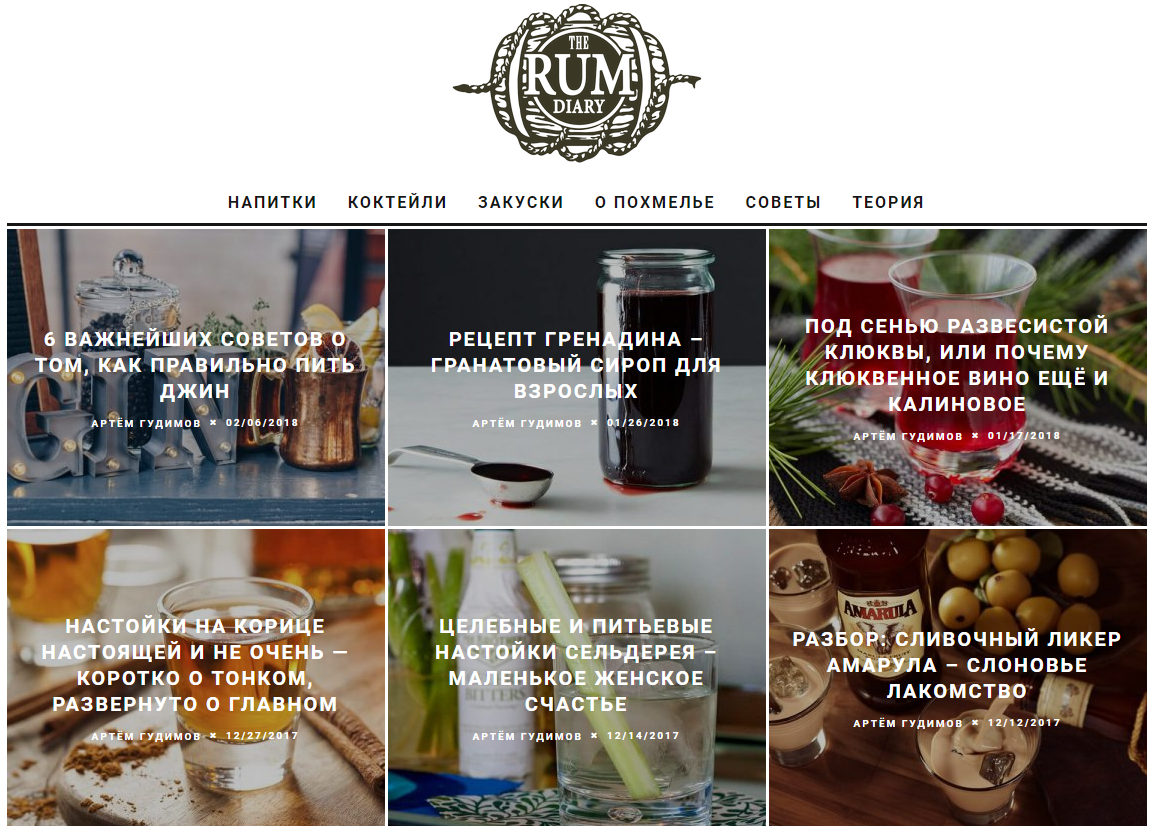This screenshot has width=1155, height=837.
Task: Click author name on the Amarula post
Action: pyautogui.click(x=908, y=724)
